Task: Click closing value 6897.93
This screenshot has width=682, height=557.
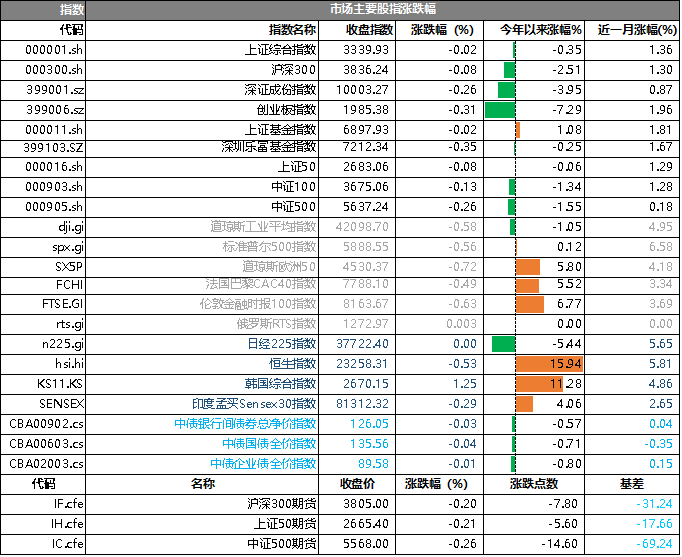Action: click(x=365, y=130)
